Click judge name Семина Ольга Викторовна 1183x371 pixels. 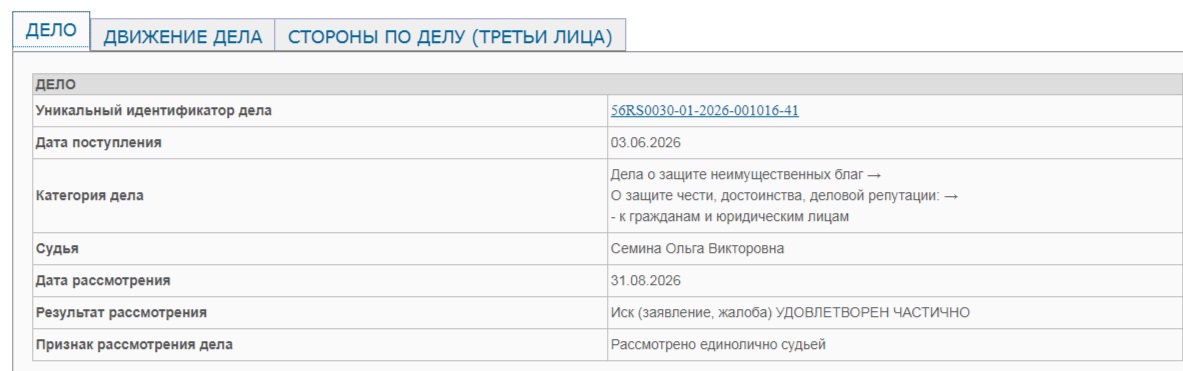coord(697,250)
